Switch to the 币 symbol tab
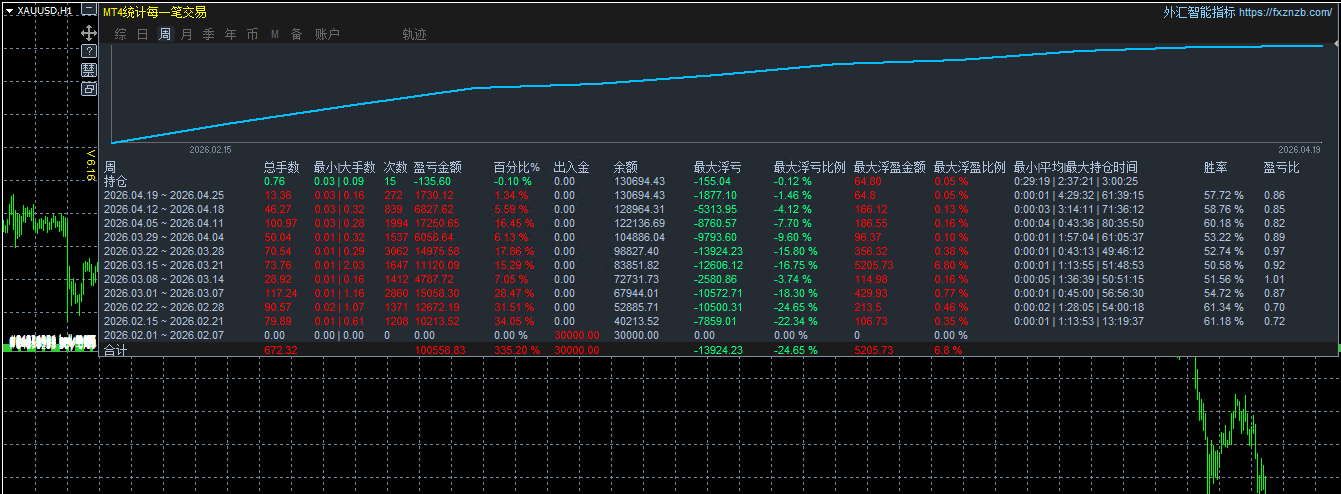The height and width of the screenshot is (494, 1341). click(252, 34)
